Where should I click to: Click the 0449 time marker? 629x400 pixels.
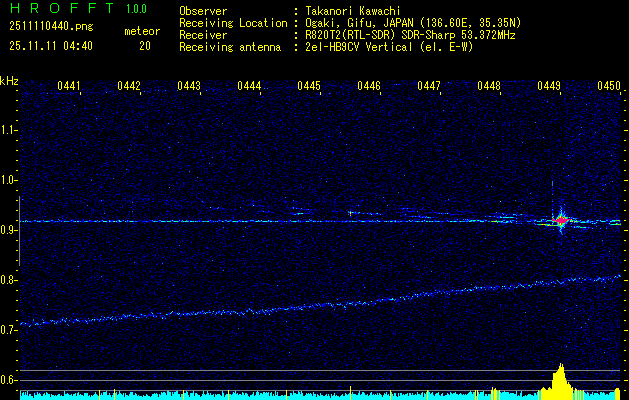(549, 87)
